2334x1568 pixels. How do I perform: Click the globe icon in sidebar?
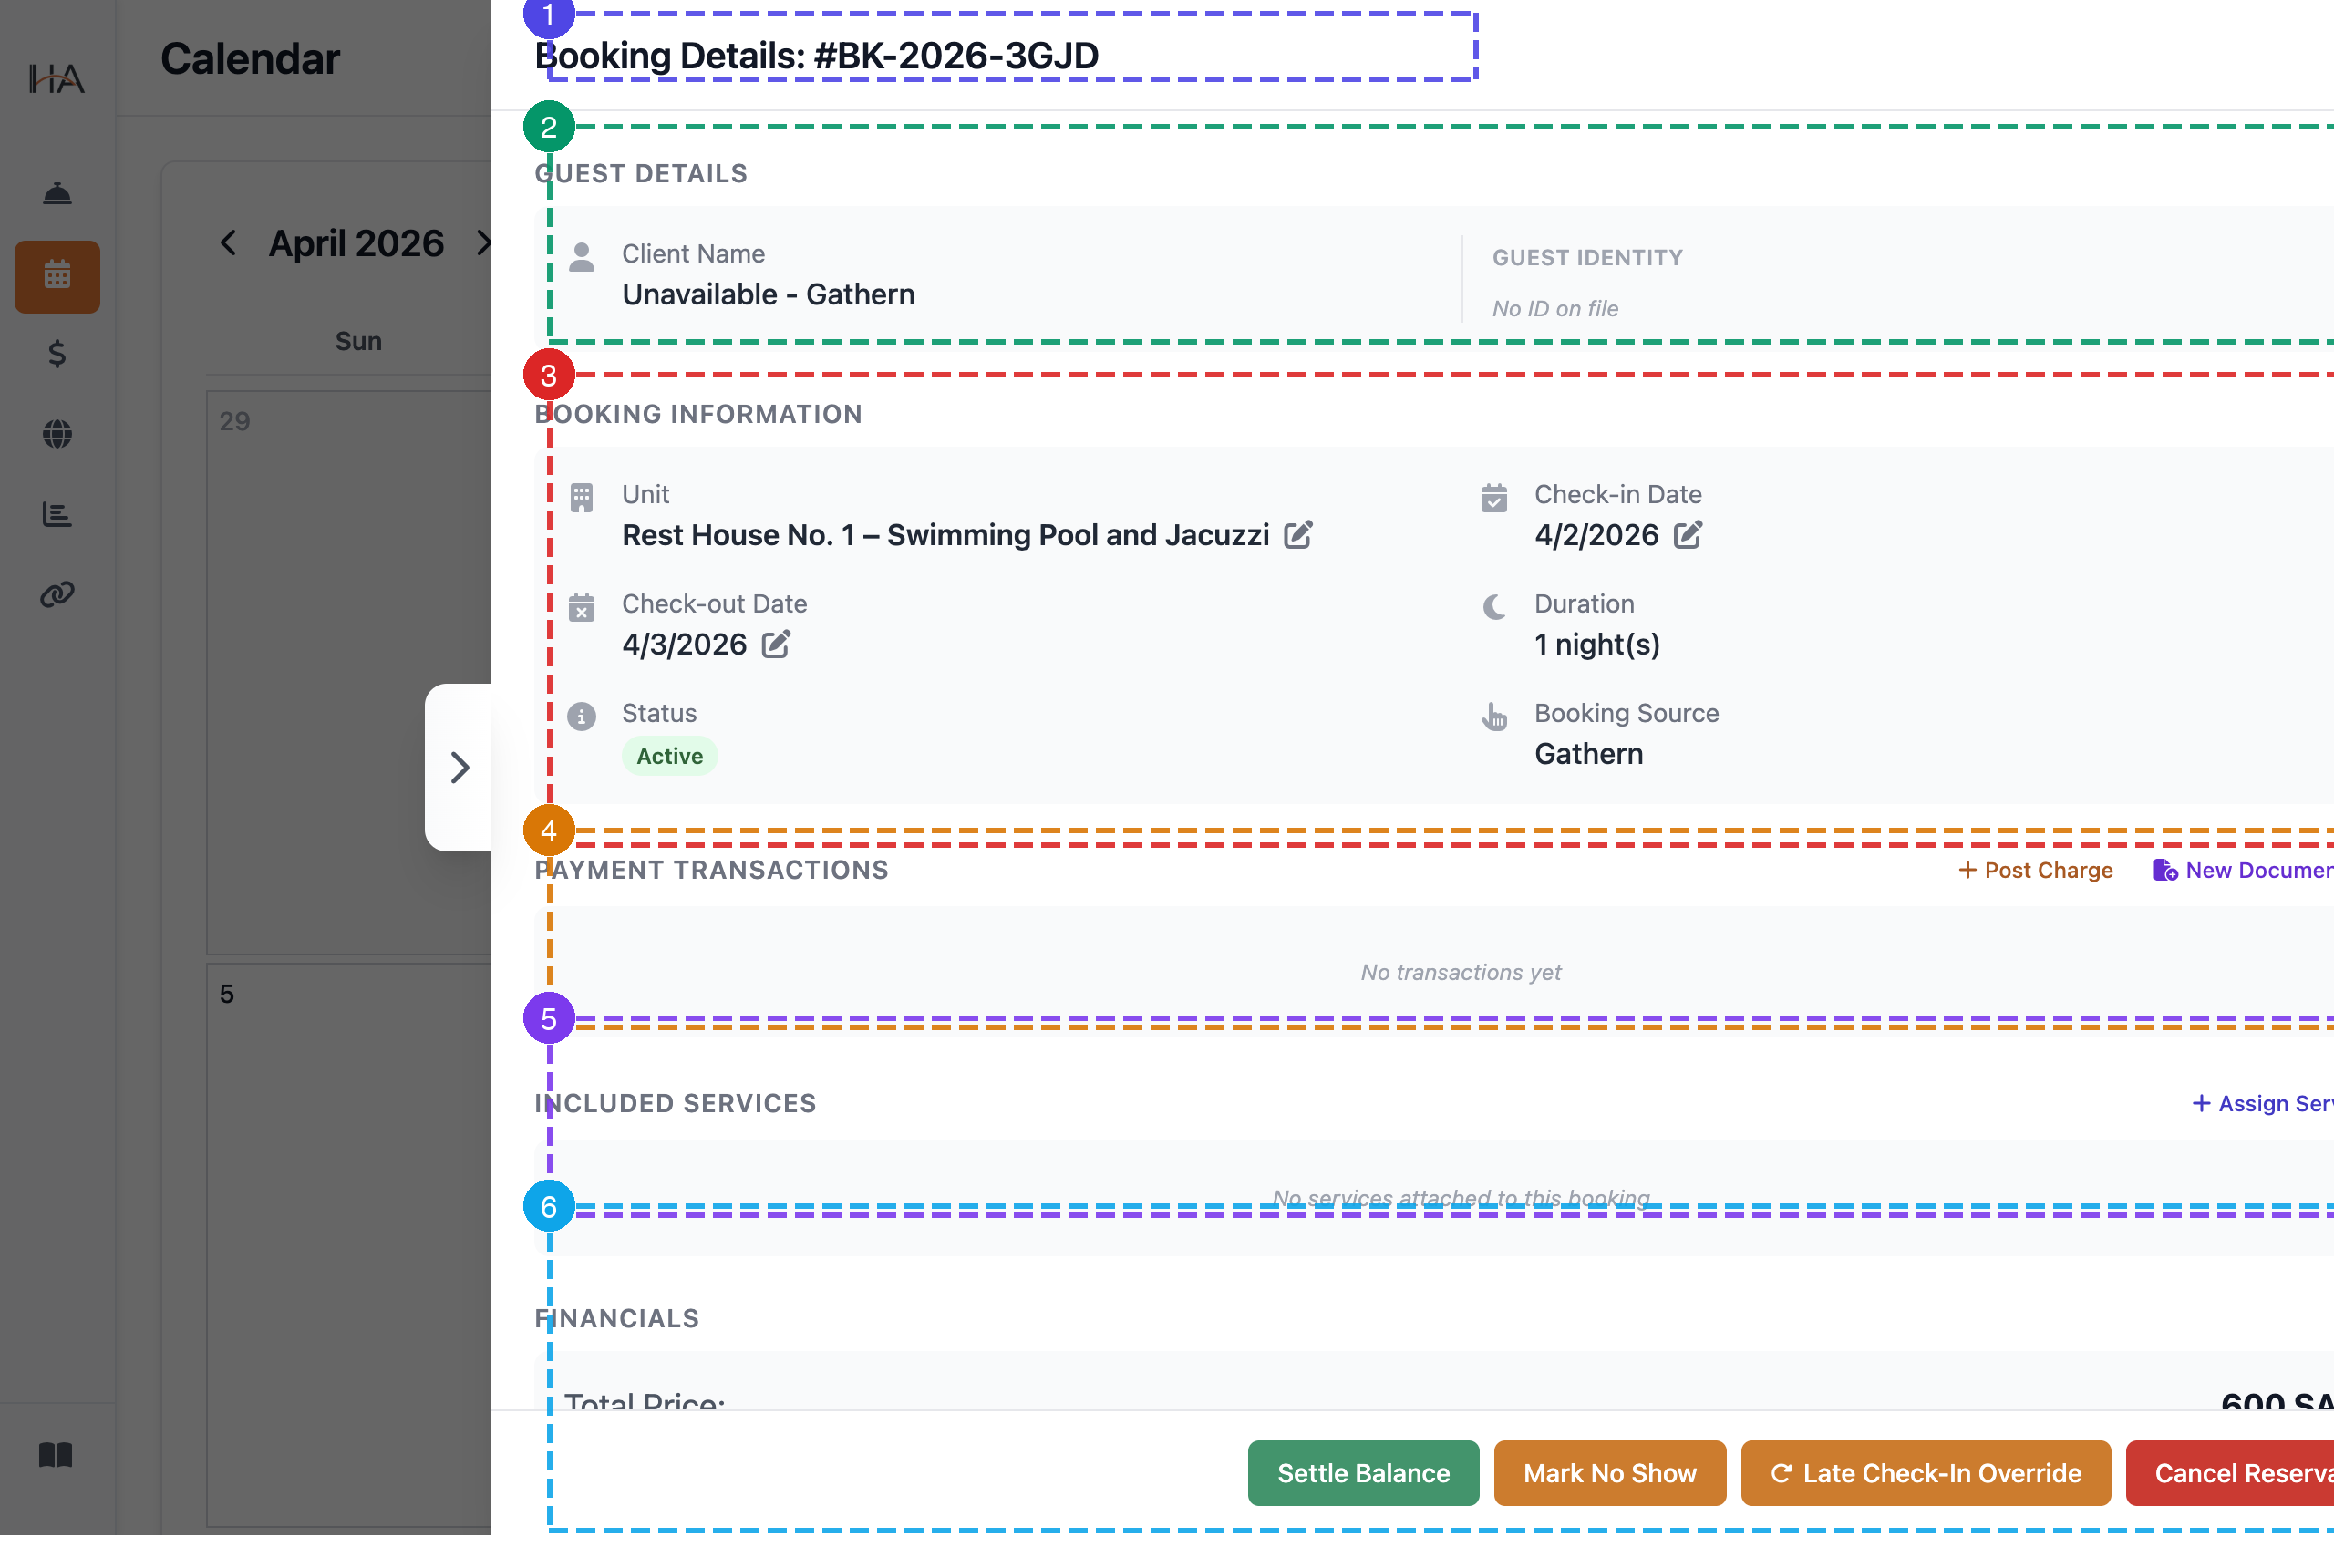[57, 434]
